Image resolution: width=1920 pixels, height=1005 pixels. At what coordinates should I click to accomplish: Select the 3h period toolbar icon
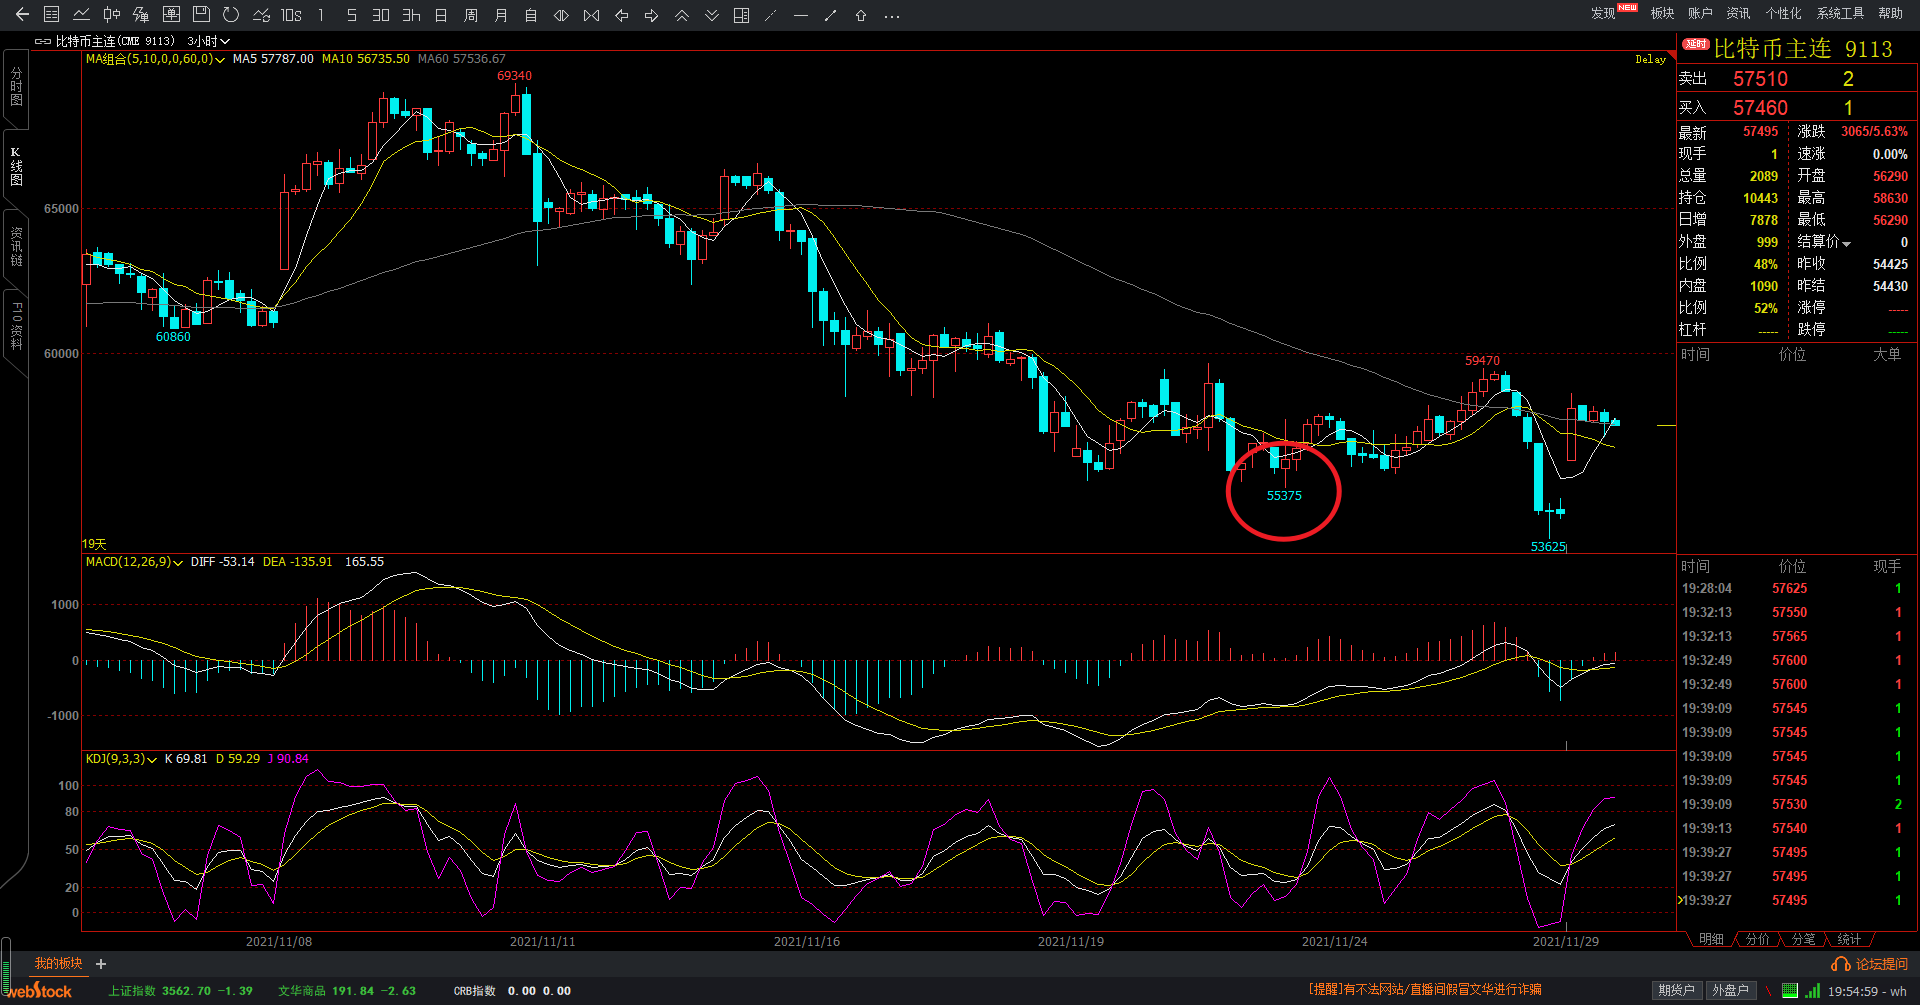[411, 15]
